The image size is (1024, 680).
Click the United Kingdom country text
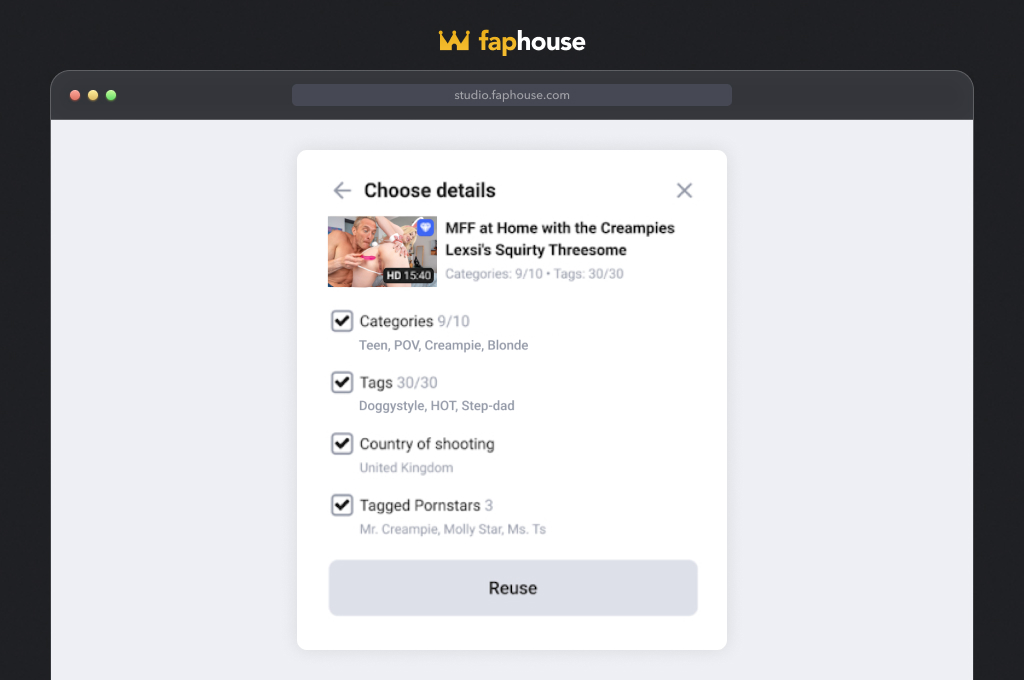click(x=406, y=468)
